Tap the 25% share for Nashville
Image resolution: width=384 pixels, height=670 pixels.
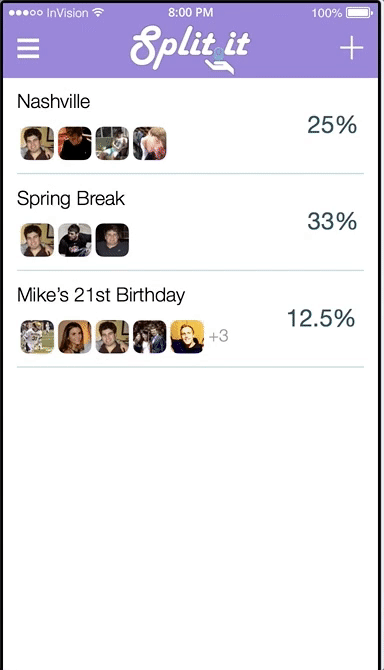pos(332,125)
